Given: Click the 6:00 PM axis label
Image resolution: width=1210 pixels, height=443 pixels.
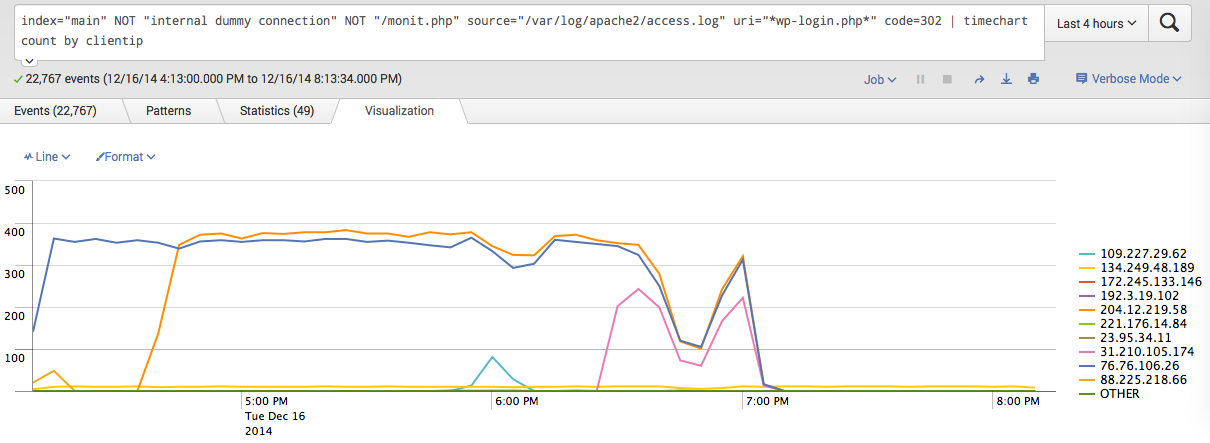Looking at the screenshot, I should (517, 402).
